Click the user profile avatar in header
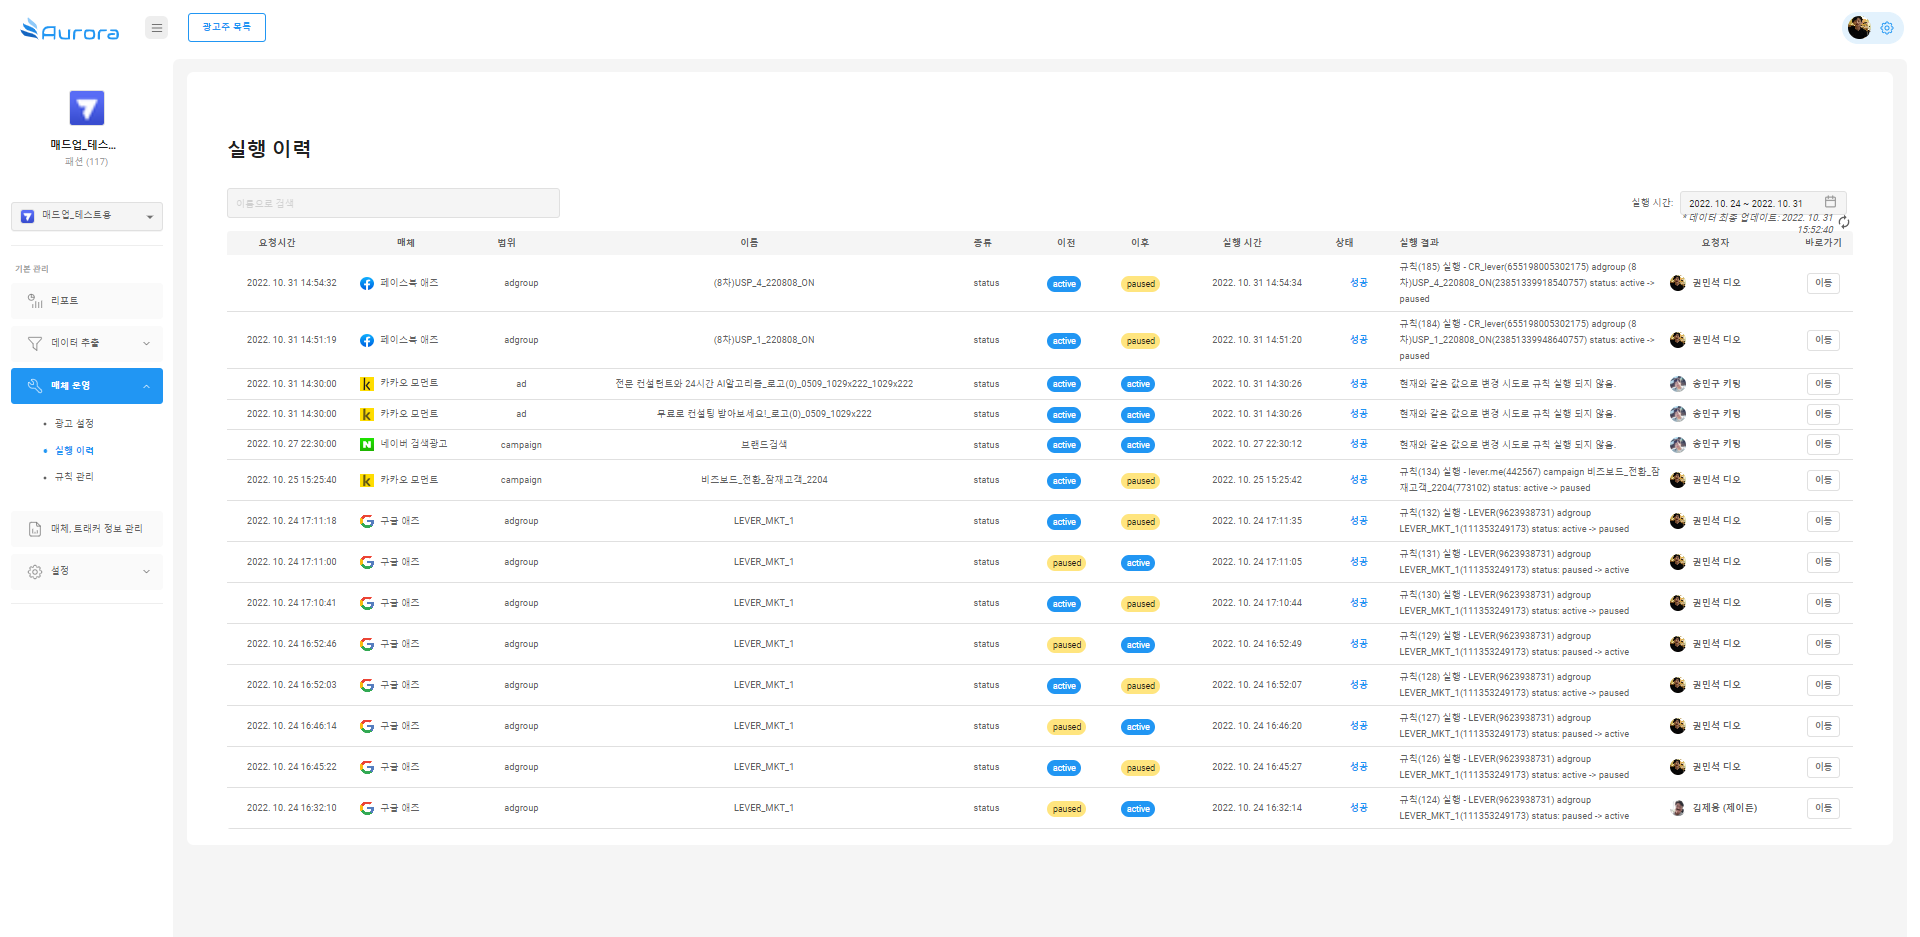Viewport: 1920px width, 937px height. [1859, 28]
